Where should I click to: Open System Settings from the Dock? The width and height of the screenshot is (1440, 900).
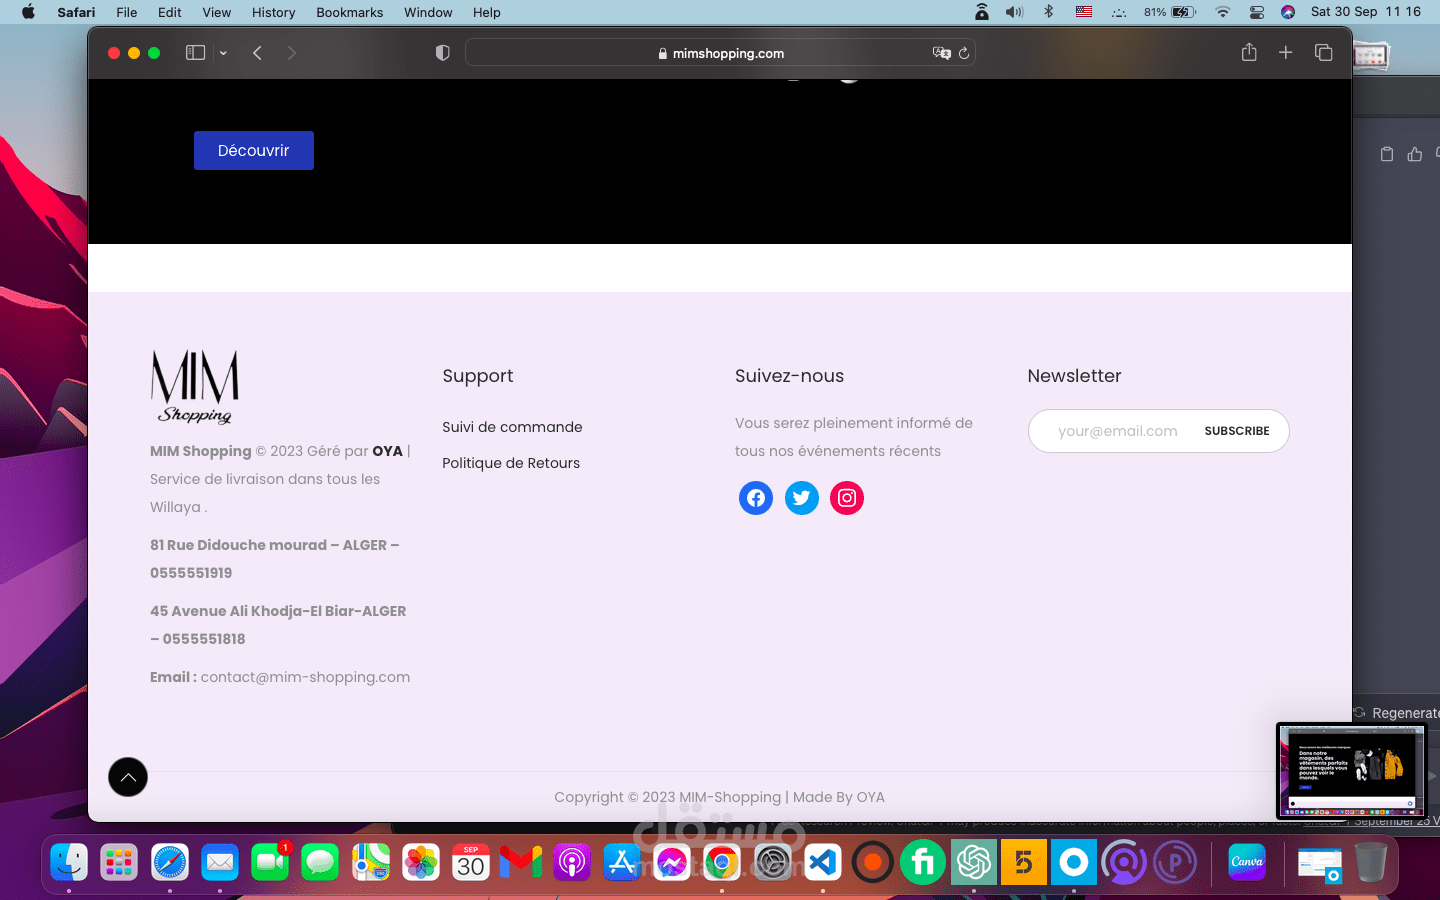(x=773, y=862)
